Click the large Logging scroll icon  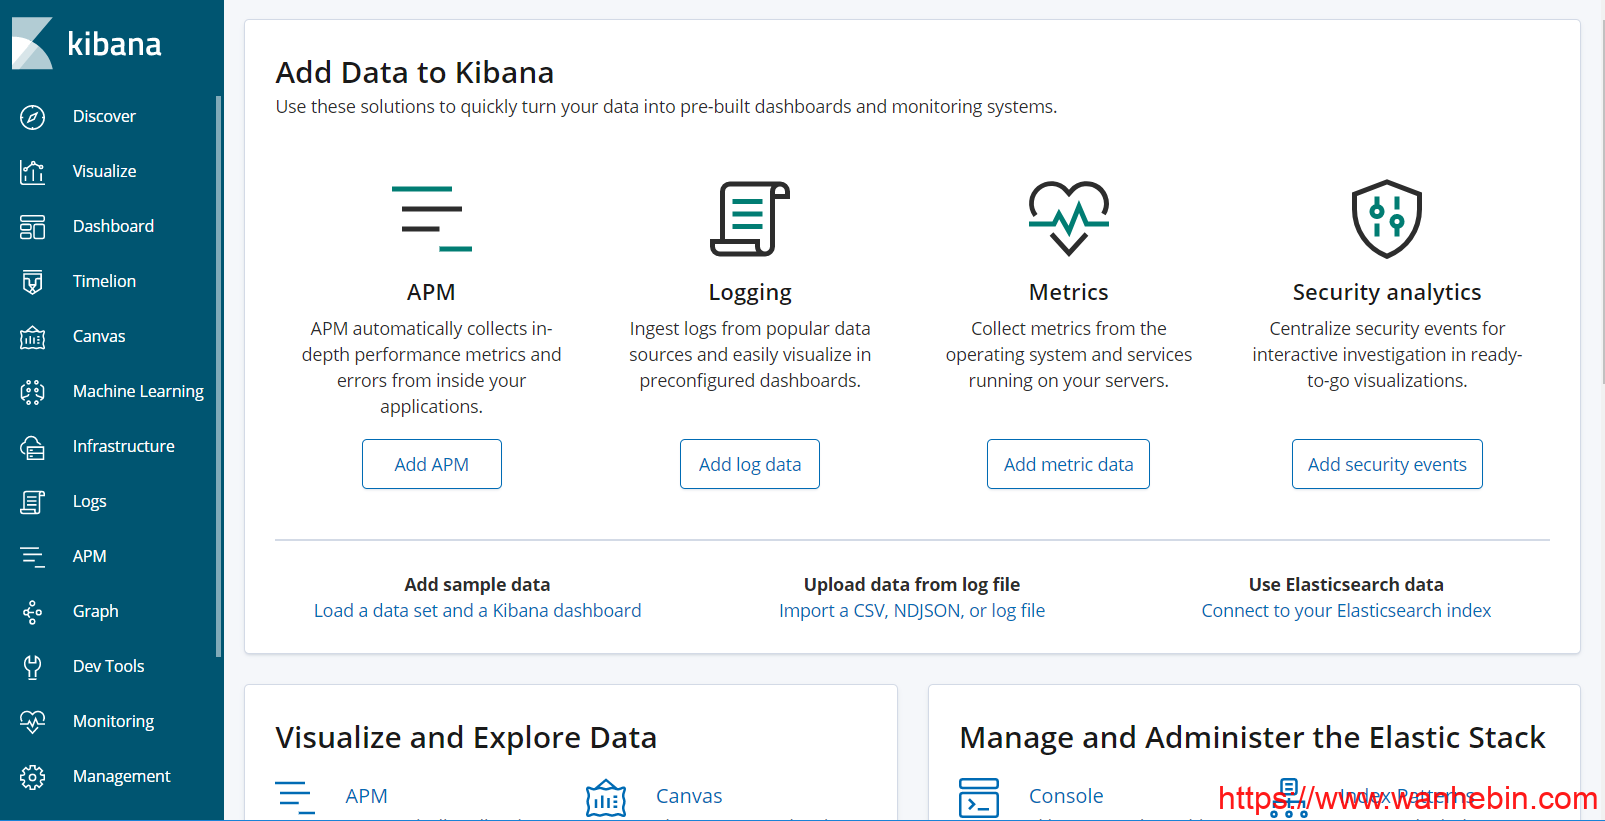(x=750, y=218)
